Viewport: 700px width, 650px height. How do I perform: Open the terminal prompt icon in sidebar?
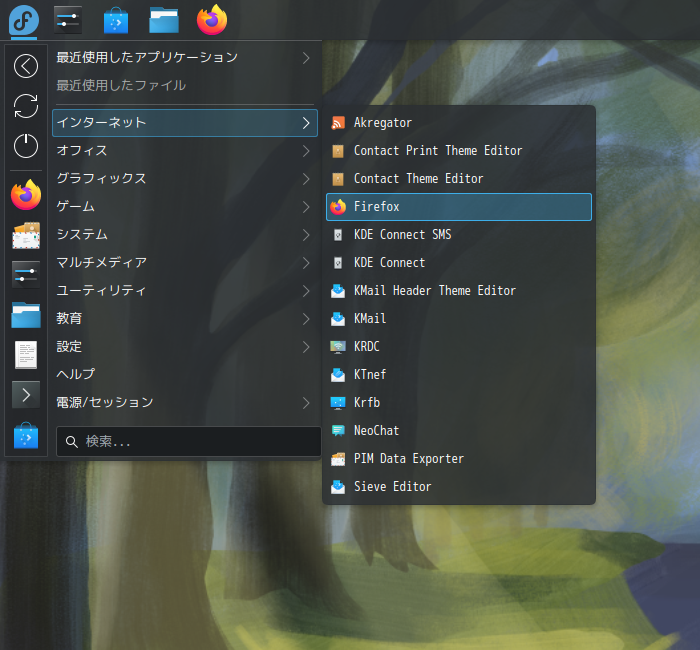click(26, 395)
